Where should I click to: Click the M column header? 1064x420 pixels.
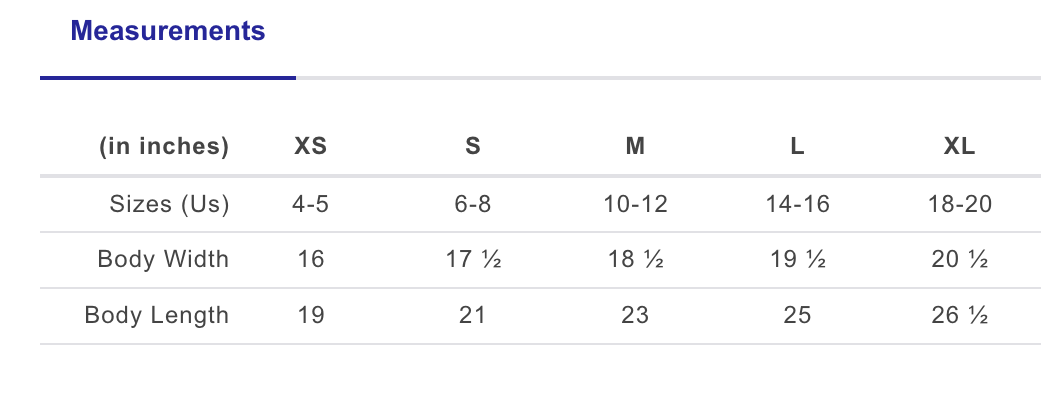coord(635,147)
